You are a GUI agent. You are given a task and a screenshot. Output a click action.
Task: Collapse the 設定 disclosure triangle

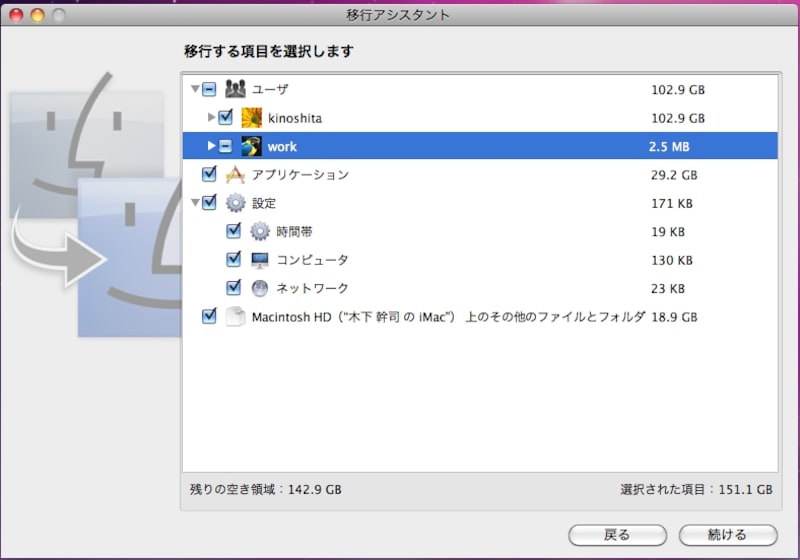[x=195, y=203]
